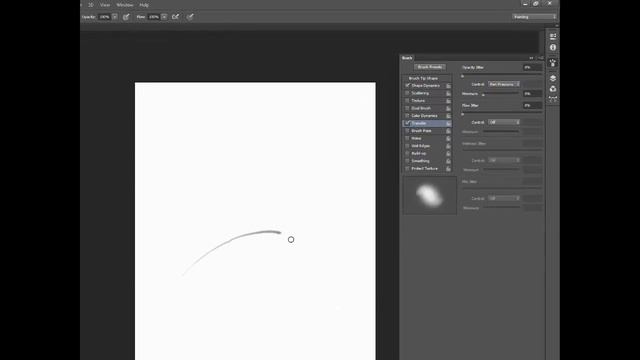Collapse Brush panel with double-arrow icon
Viewport: 640px width, 360px height.
coord(531,58)
